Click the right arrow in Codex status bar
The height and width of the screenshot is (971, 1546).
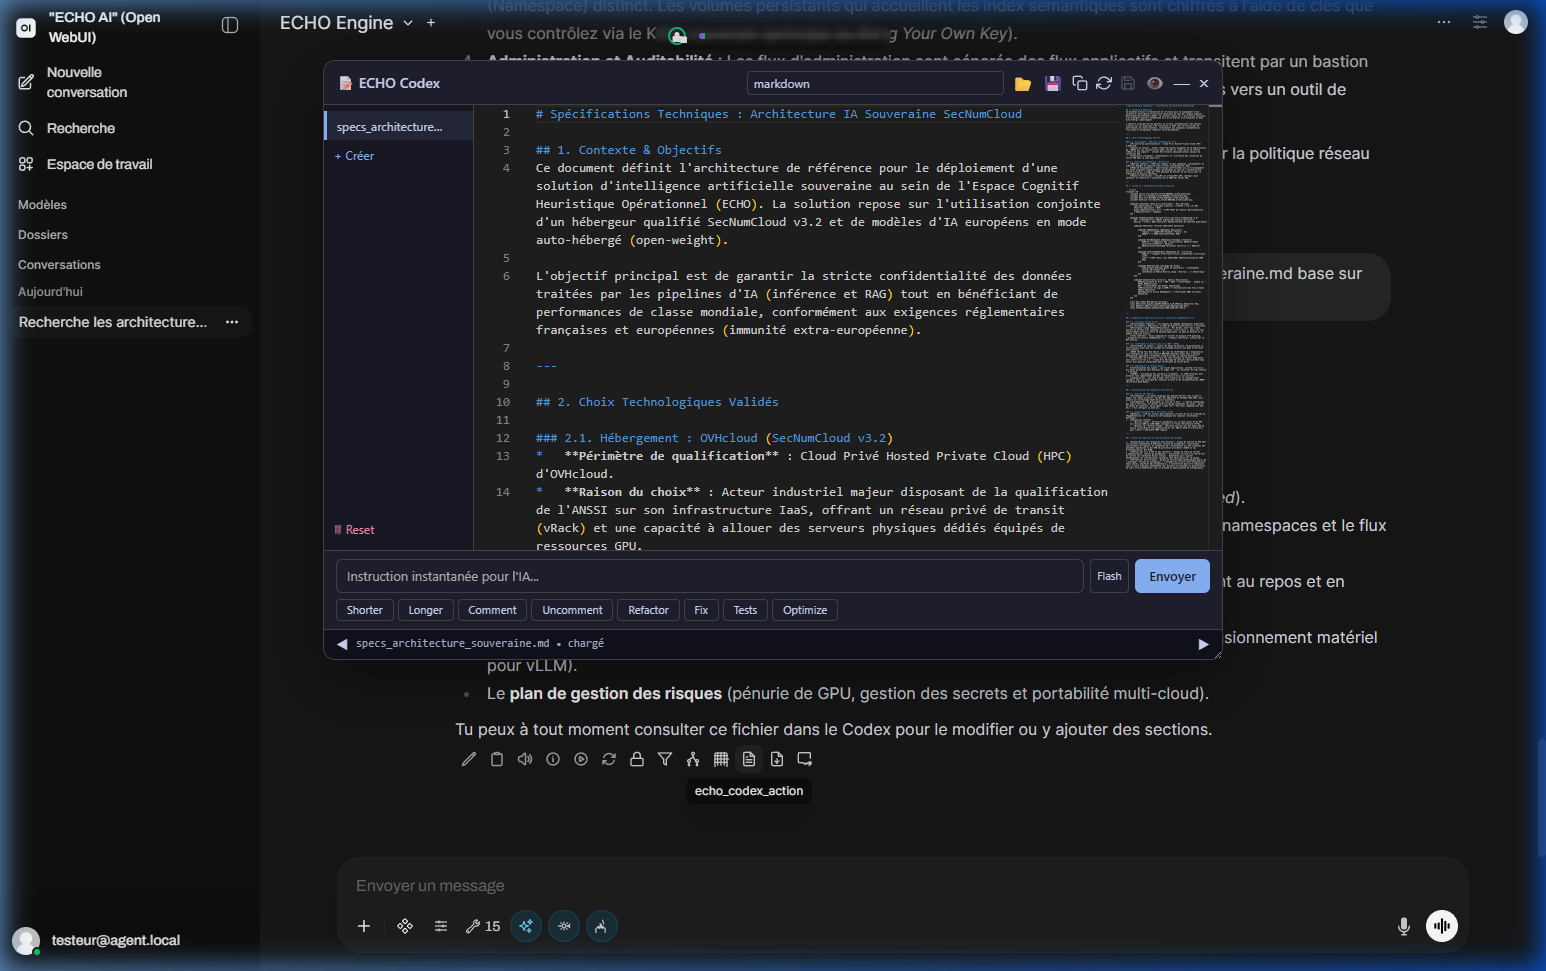(x=1203, y=644)
